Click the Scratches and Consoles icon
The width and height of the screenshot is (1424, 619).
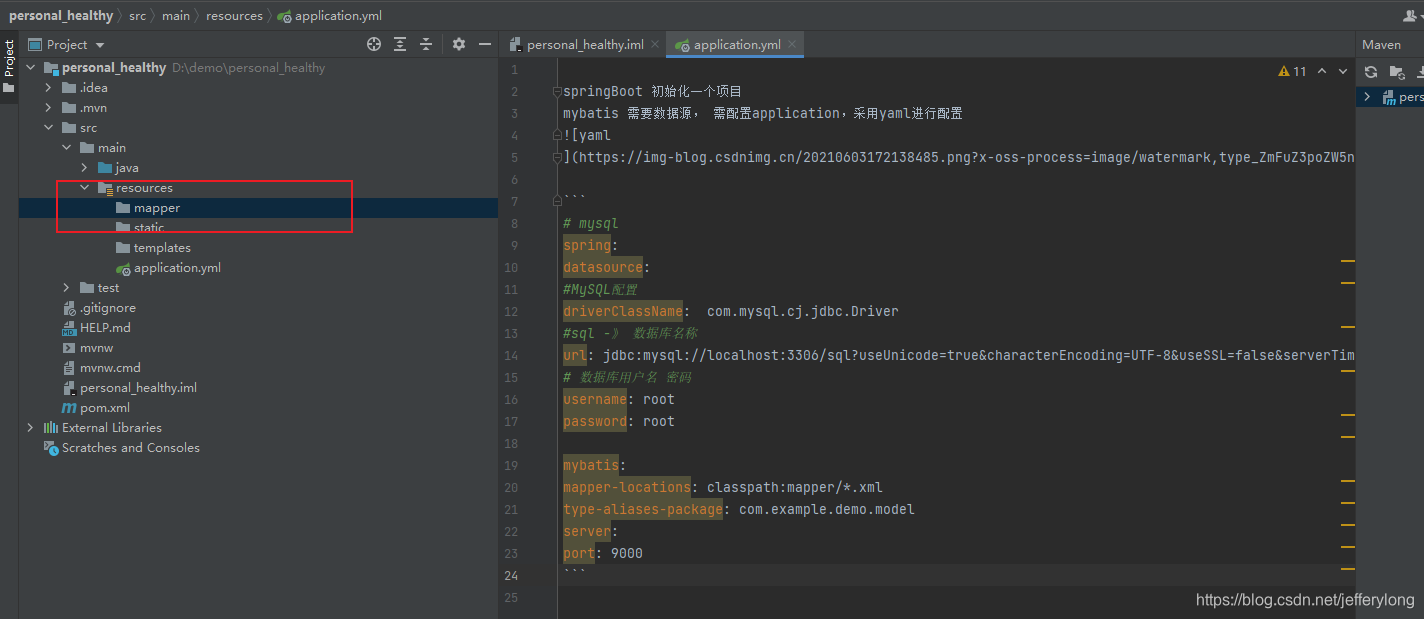tap(51, 448)
